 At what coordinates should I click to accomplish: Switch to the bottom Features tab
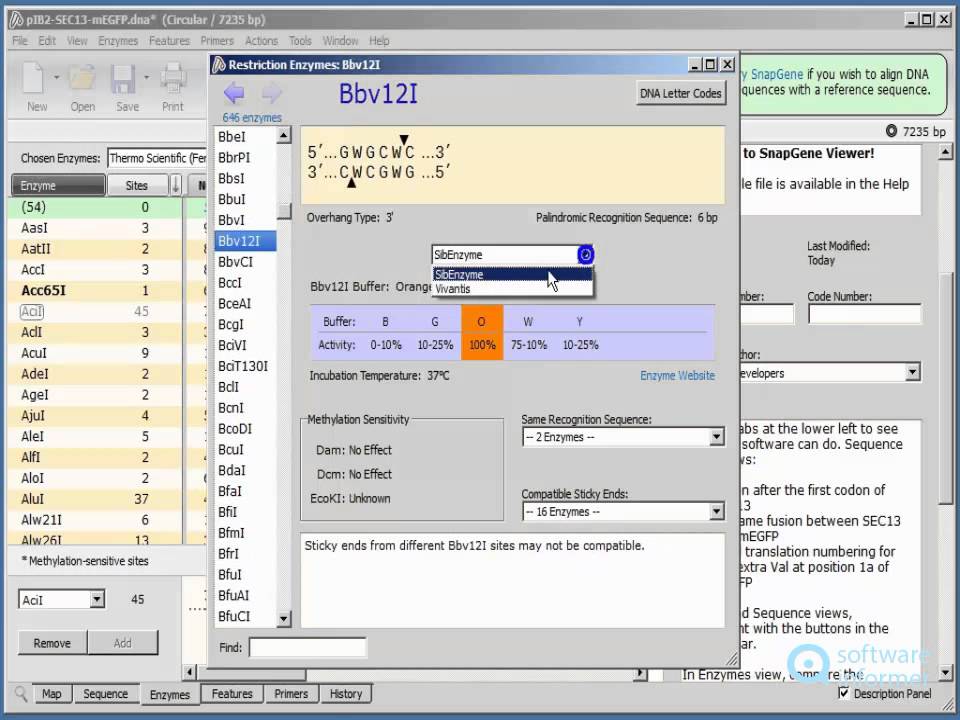click(x=232, y=694)
